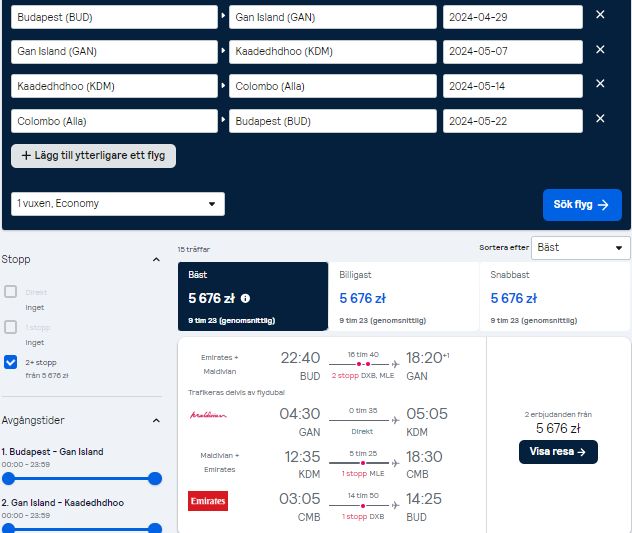Screen dimensions: 632x533
Task: Select the Snabbast results tab
Action: click(x=555, y=296)
